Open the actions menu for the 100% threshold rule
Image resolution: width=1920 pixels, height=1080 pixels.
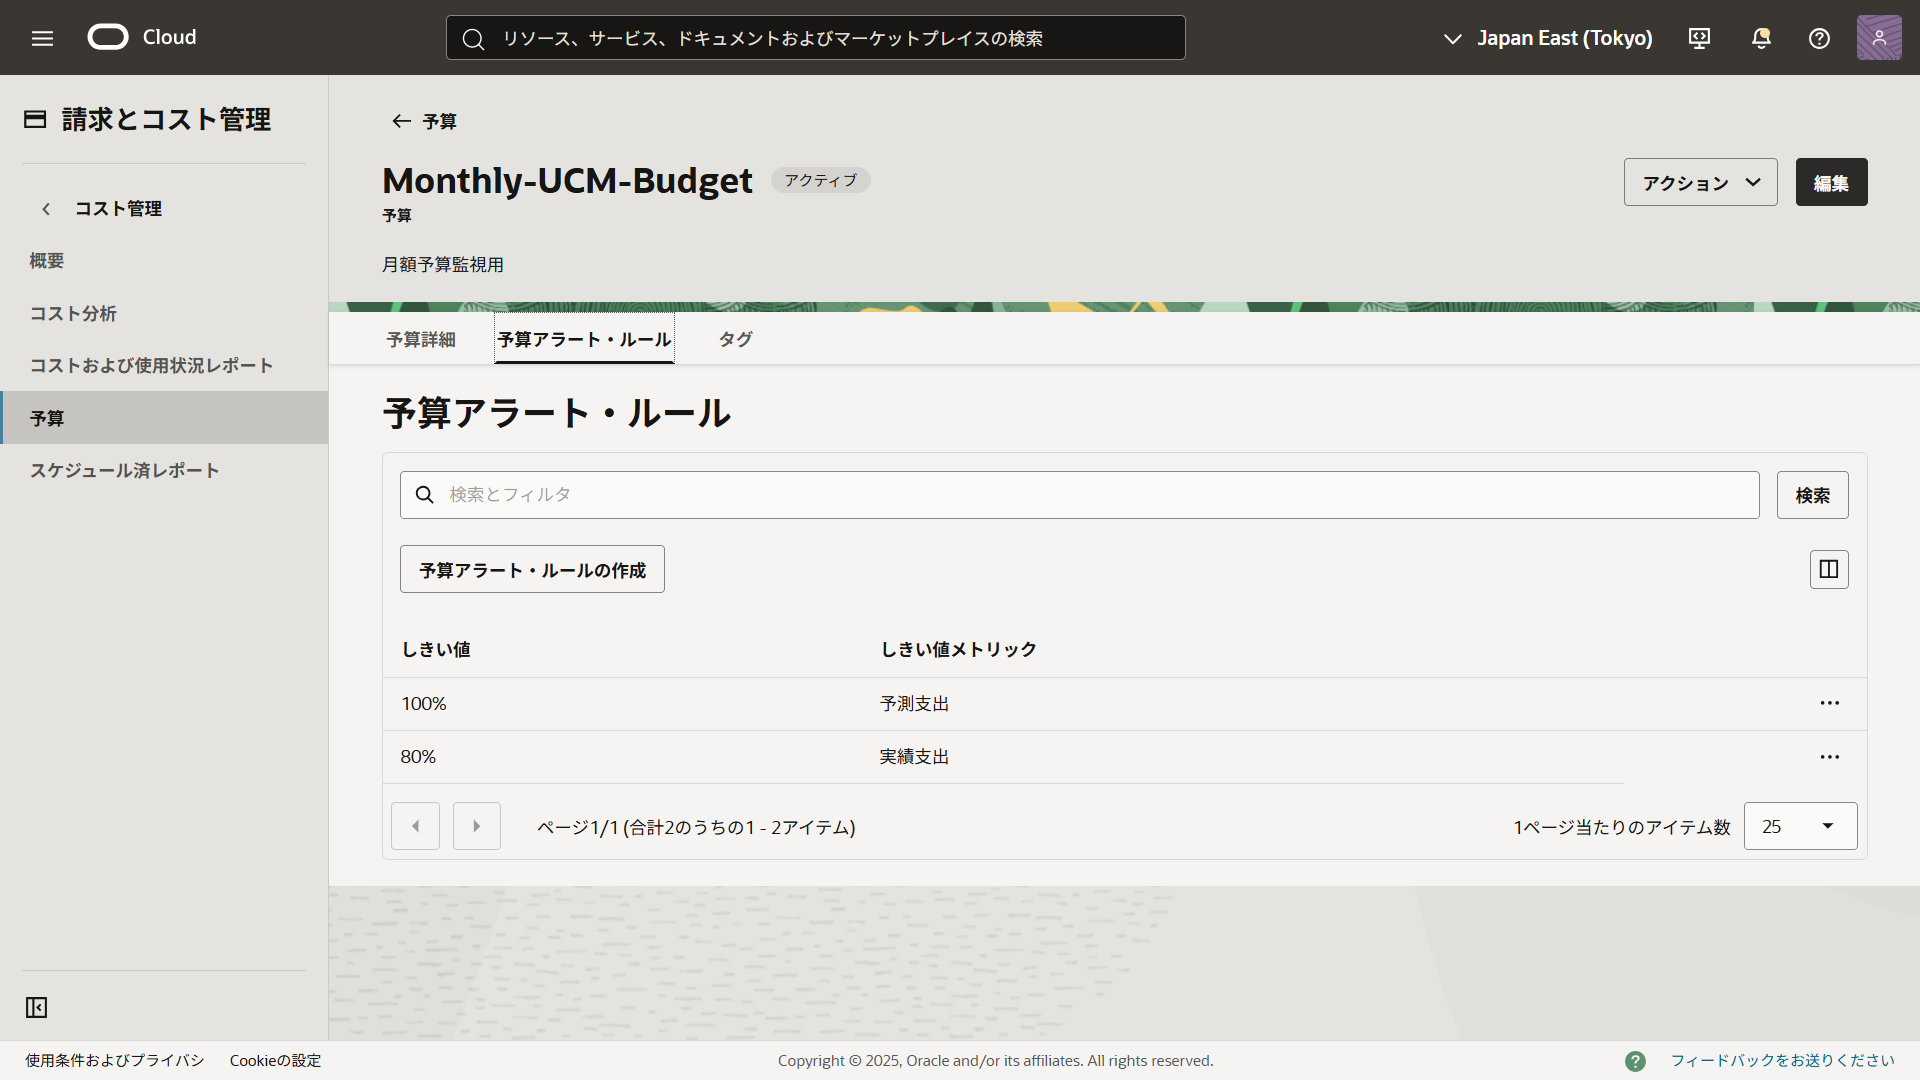(1830, 703)
